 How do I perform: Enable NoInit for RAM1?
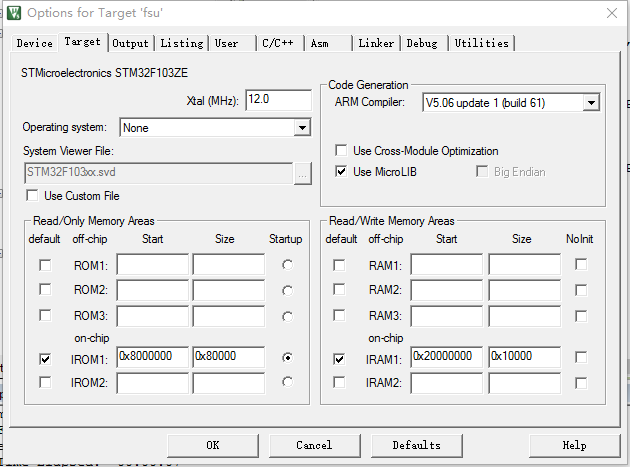pyautogui.click(x=581, y=264)
